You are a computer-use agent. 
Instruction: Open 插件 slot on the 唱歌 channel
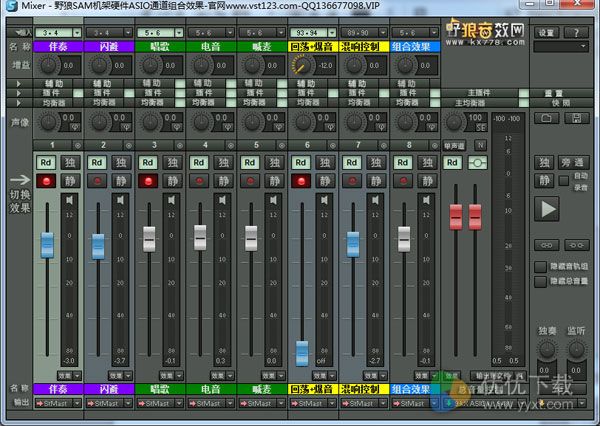155,93
